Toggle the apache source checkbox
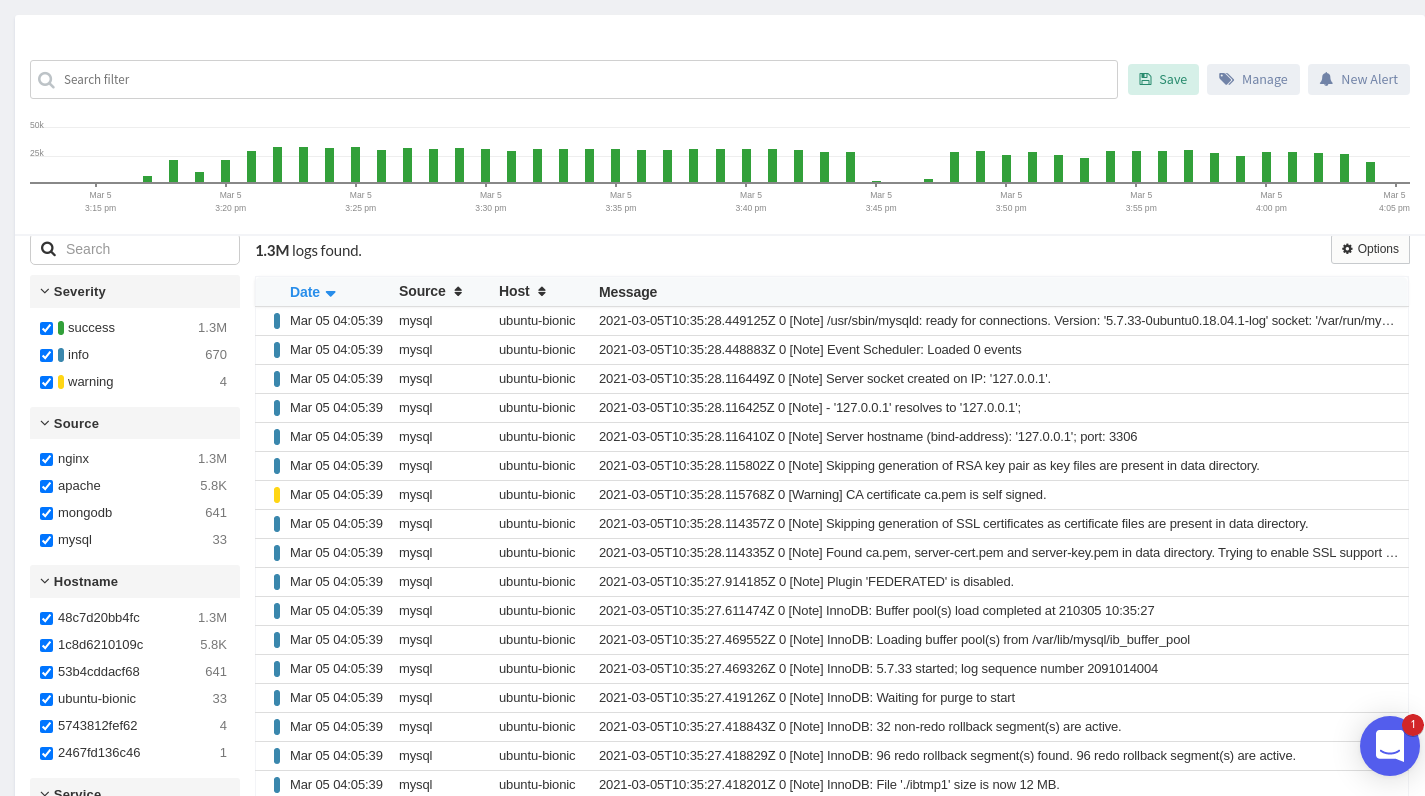Image resolution: width=1425 pixels, height=796 pixels. click(46, 486)
